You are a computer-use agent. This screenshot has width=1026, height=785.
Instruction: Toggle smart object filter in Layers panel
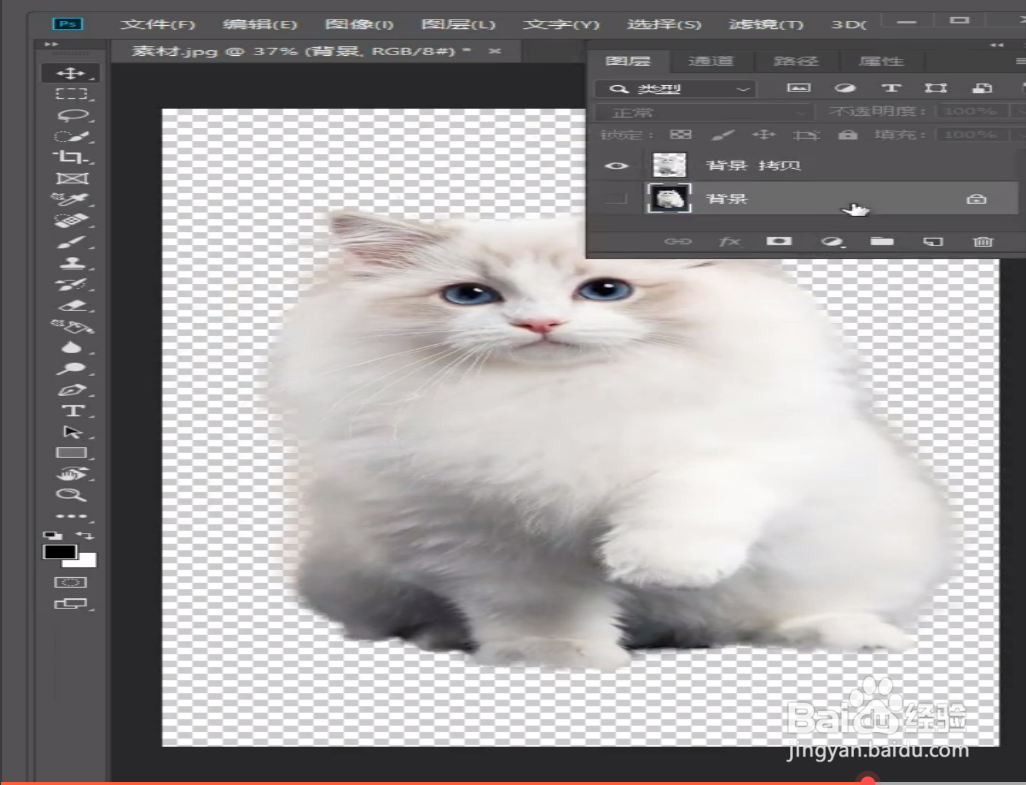982,88
